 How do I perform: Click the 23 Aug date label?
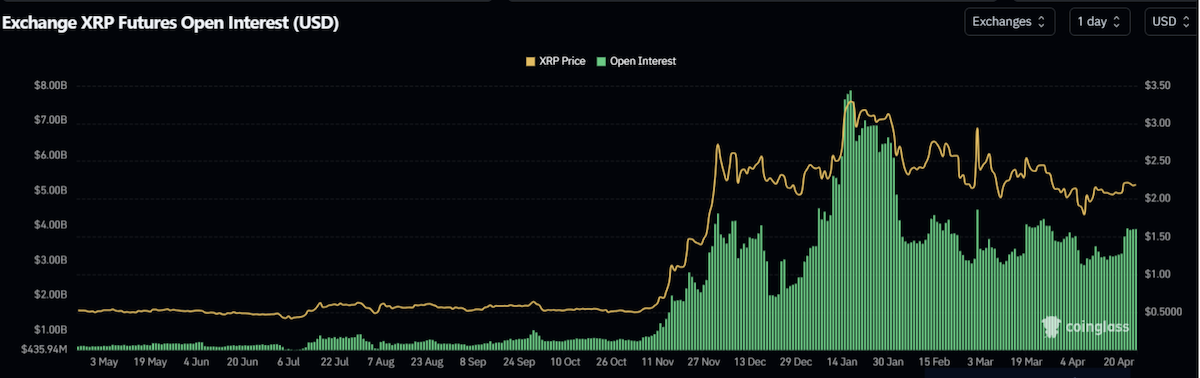pos(427,362)
